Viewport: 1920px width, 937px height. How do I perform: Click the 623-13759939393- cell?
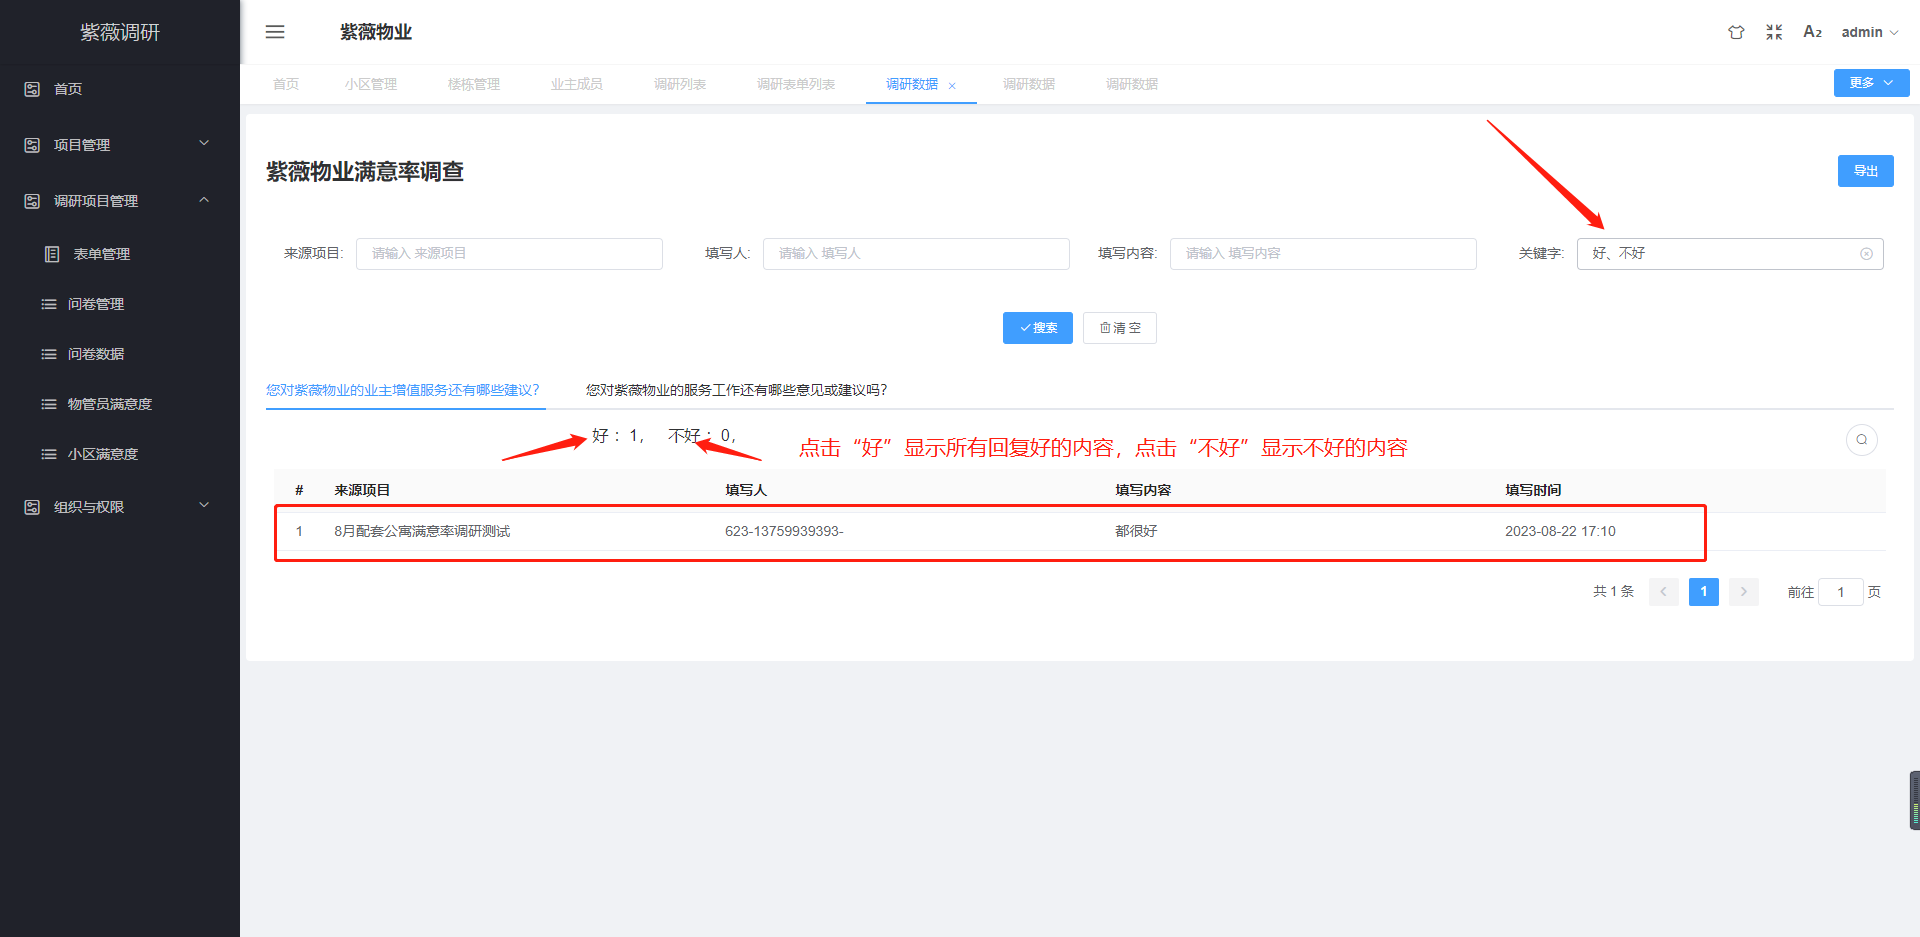(x=784, y=531)
